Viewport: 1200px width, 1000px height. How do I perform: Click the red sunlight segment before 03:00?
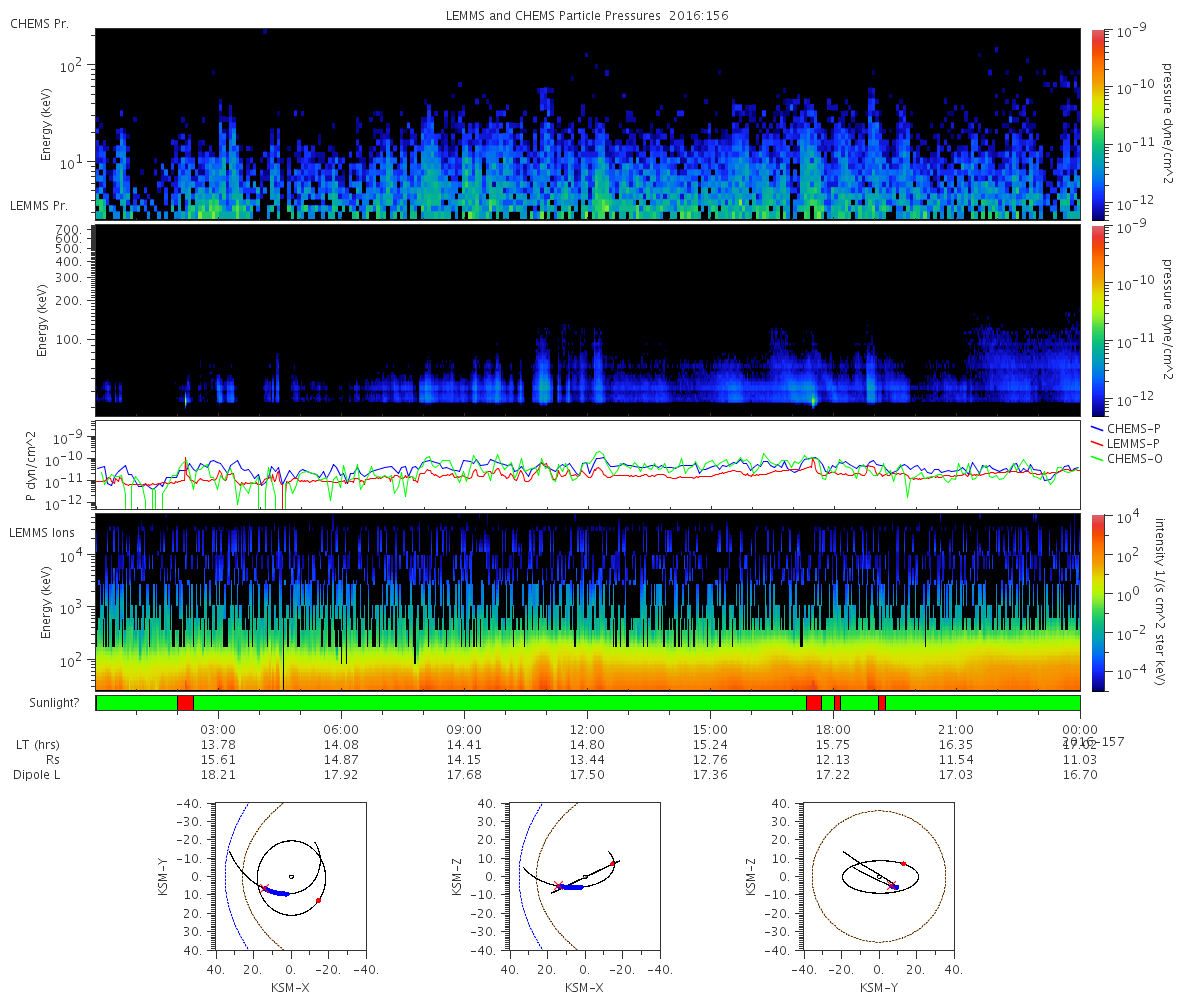(185, 703)
